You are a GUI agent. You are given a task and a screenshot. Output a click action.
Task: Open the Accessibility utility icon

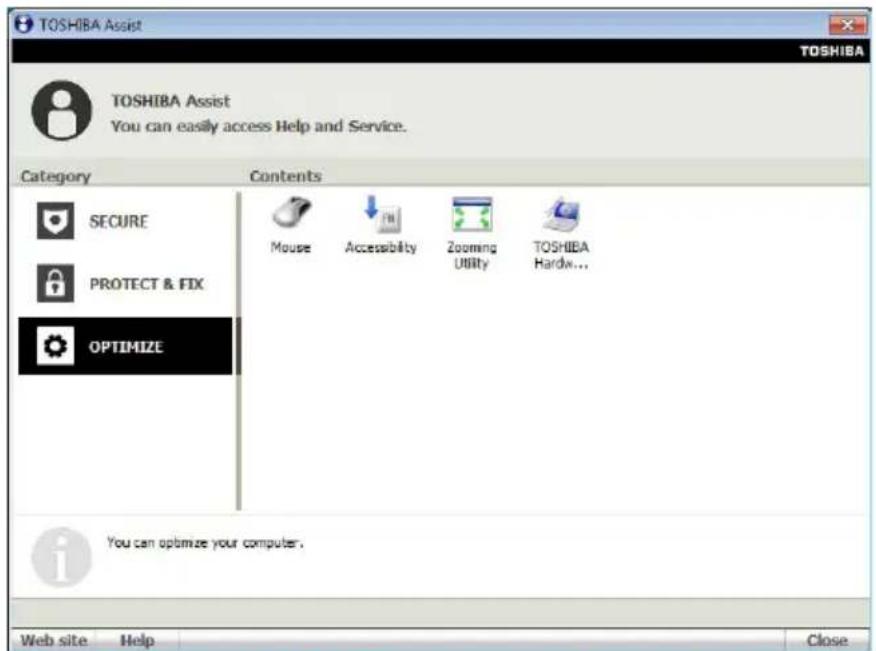[x=381, y=225]
